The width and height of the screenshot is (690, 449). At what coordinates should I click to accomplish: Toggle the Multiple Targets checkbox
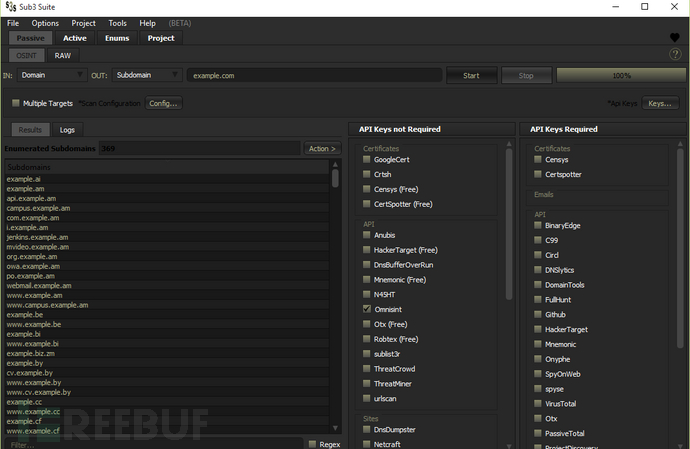[x=16, y=103]
